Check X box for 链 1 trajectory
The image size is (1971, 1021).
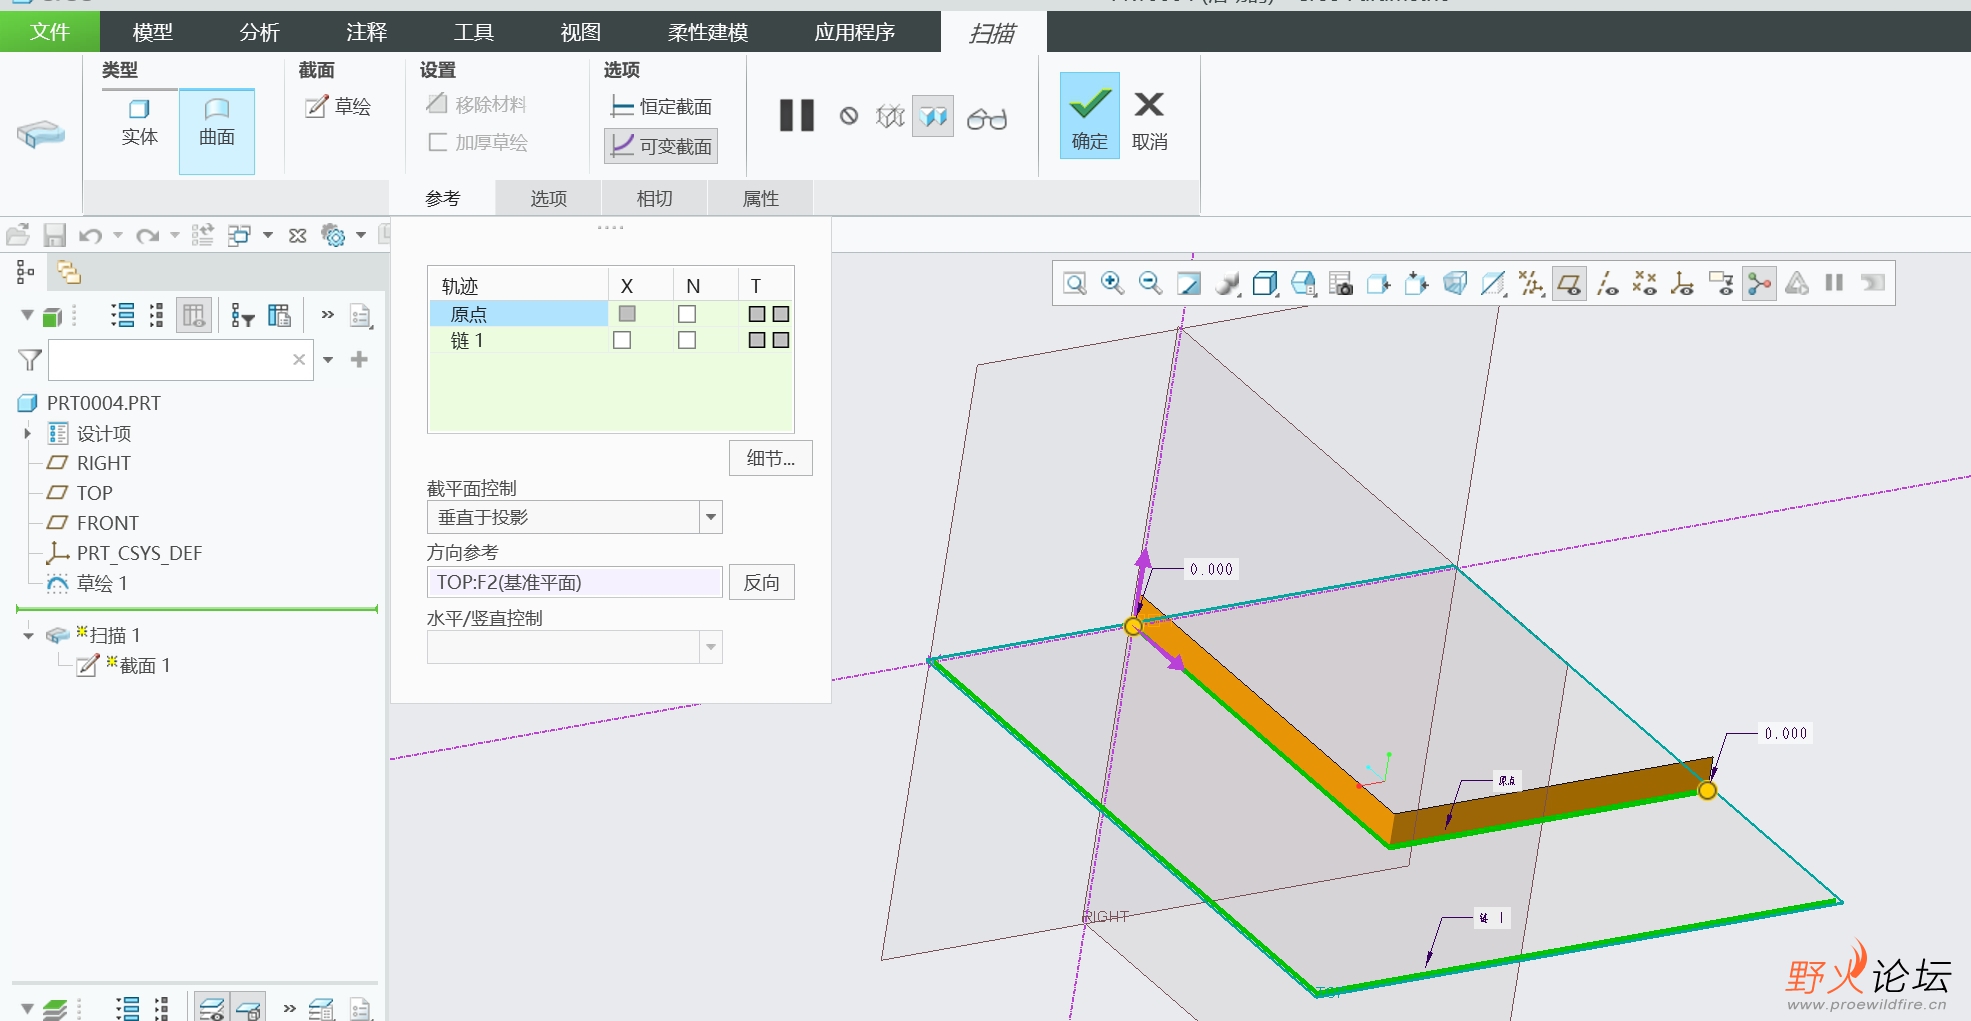click(622, 340)
